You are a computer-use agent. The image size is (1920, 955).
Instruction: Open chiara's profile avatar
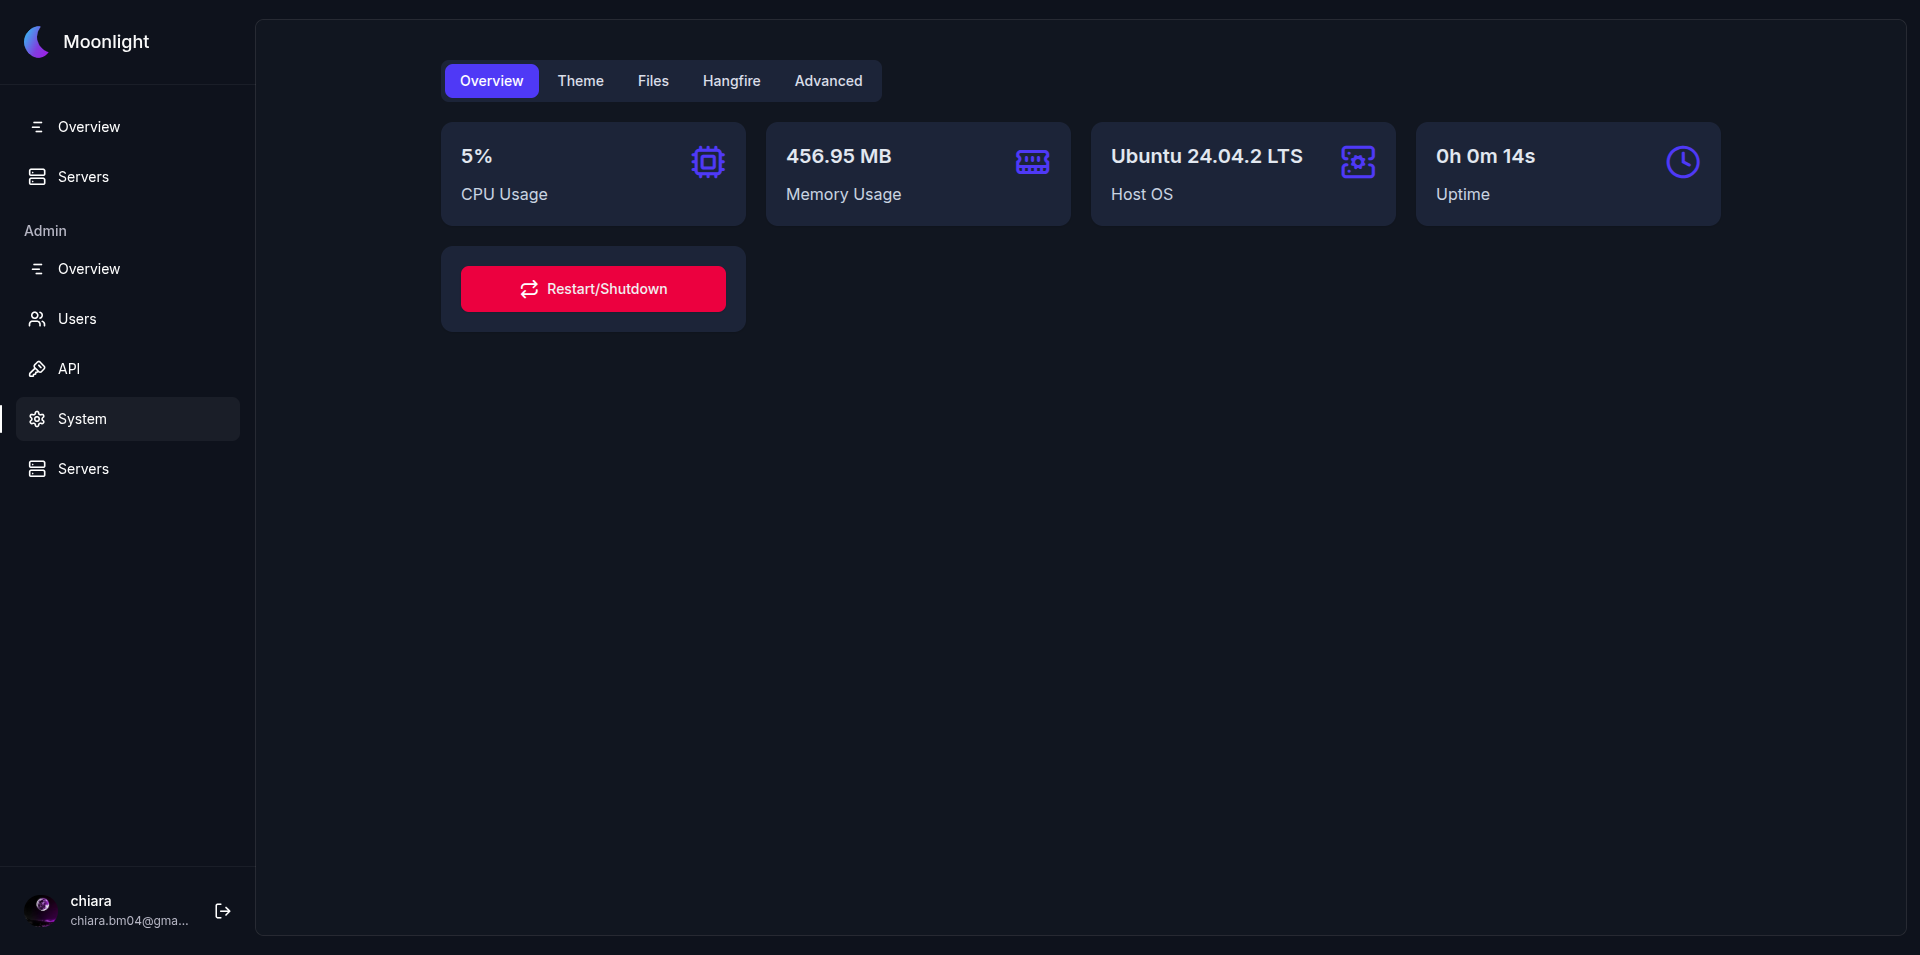tap(41, 910)
